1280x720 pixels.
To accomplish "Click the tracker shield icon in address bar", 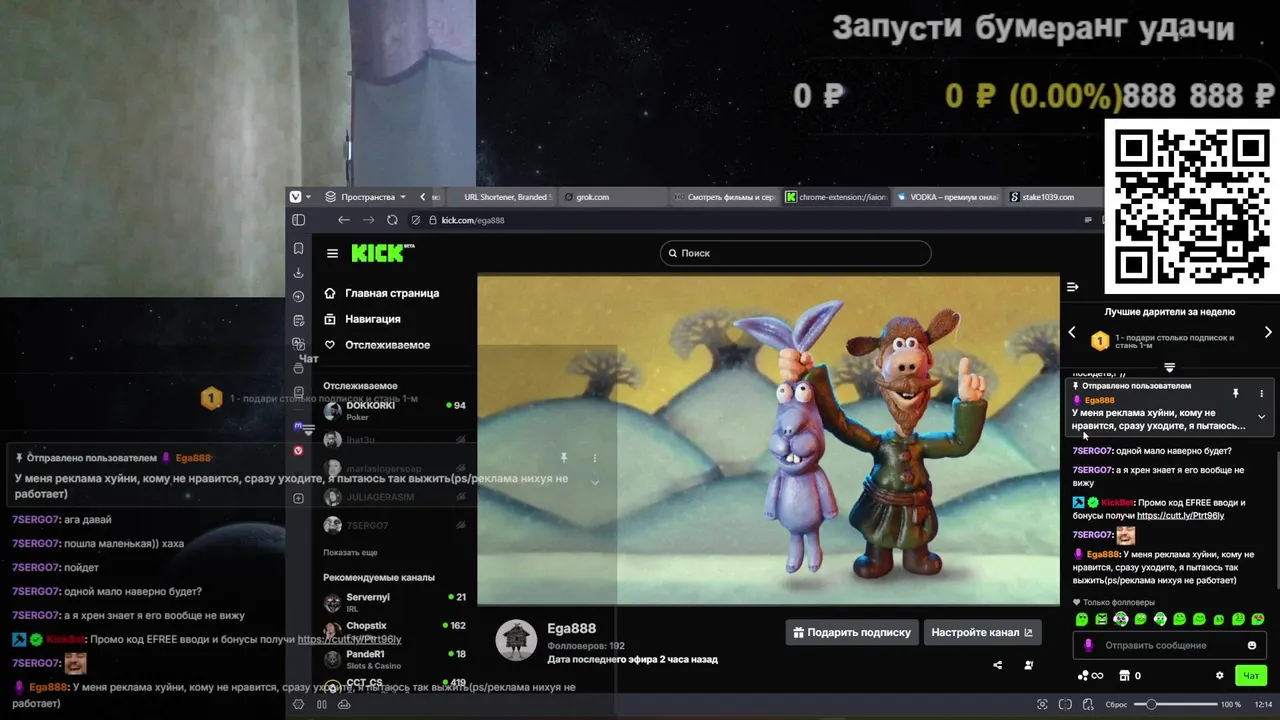I will (x=414, y=220).
